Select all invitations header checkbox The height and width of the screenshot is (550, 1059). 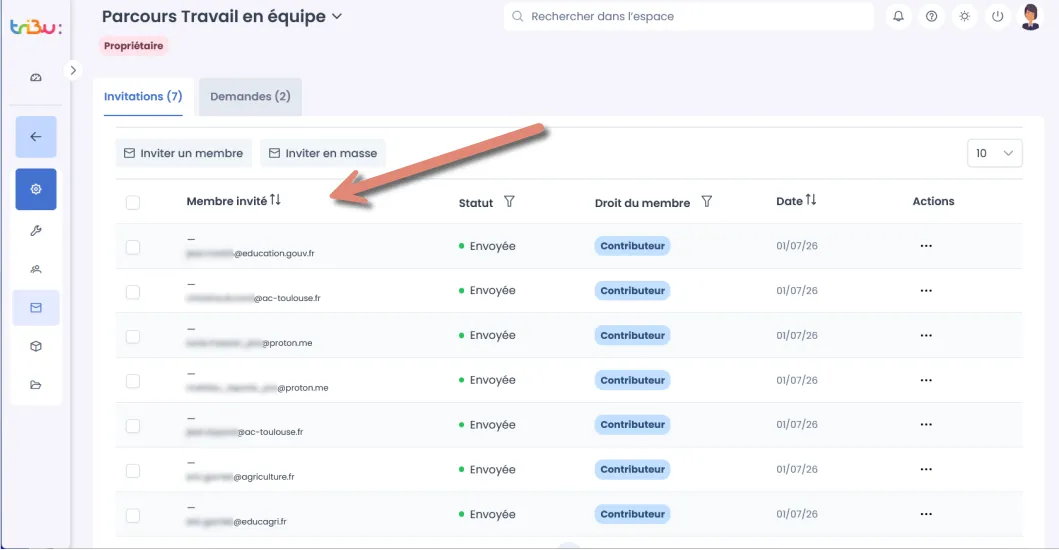pos(133,202)
